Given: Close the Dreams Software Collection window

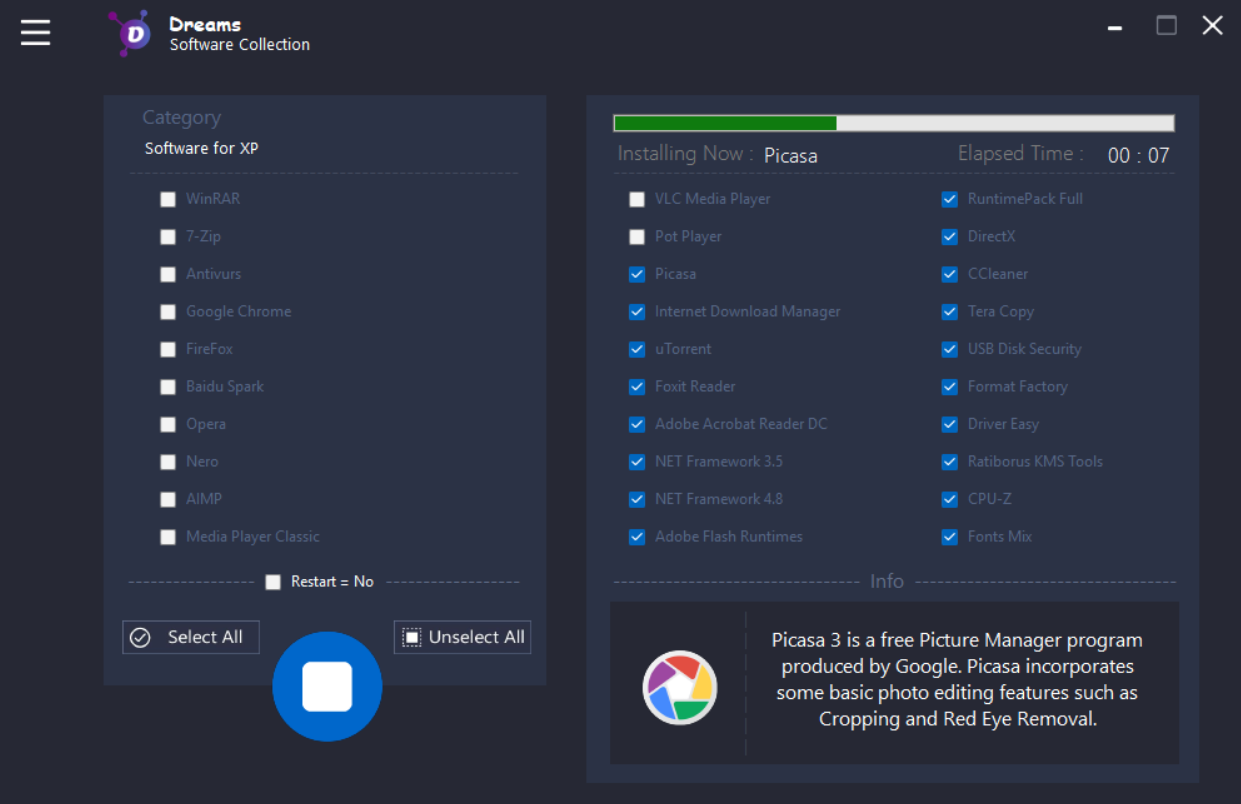Looking at the screenshot, I should point(1212,26).
